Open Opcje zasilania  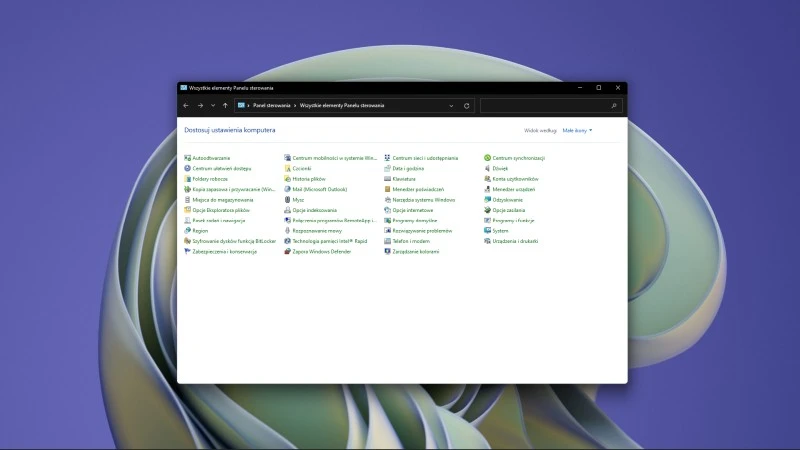pos(505,210)
